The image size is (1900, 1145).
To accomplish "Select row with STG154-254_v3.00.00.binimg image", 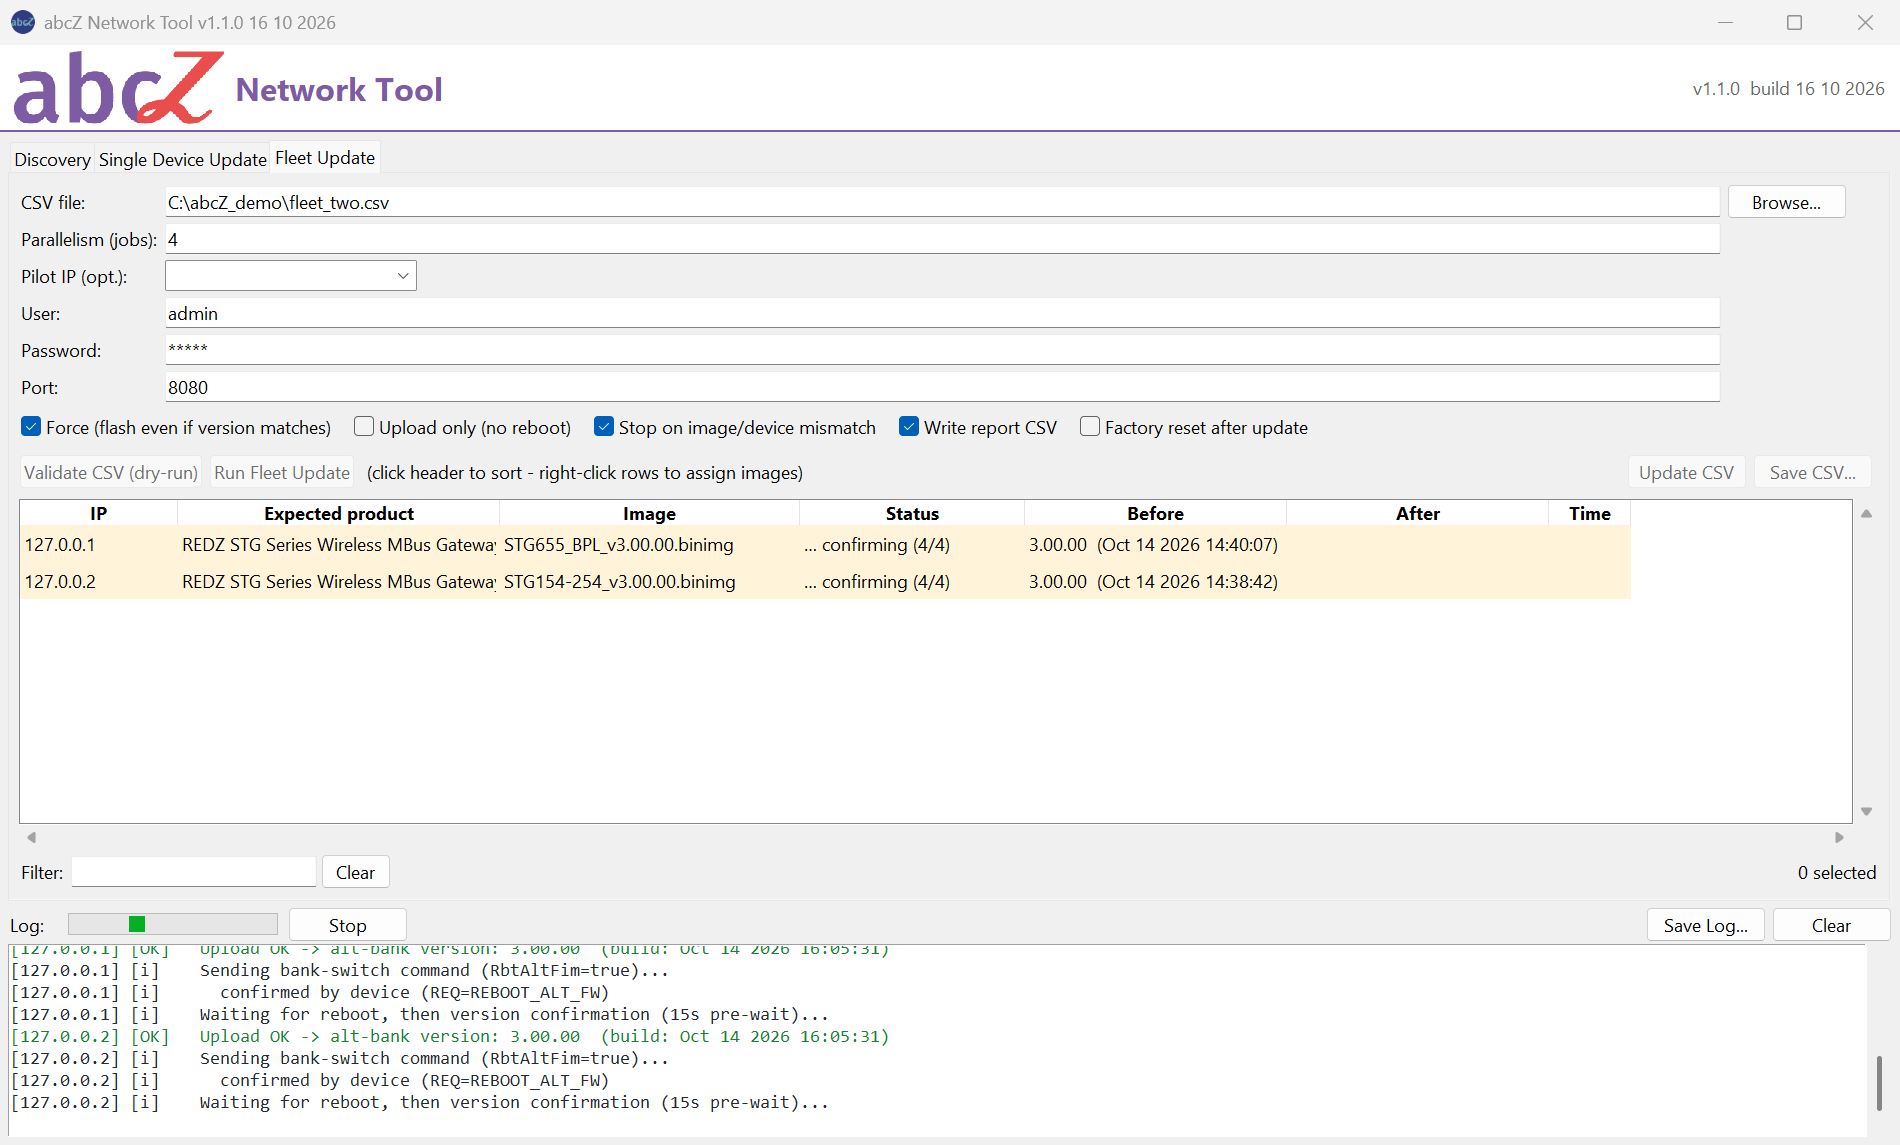I will (x=825, y=581).
